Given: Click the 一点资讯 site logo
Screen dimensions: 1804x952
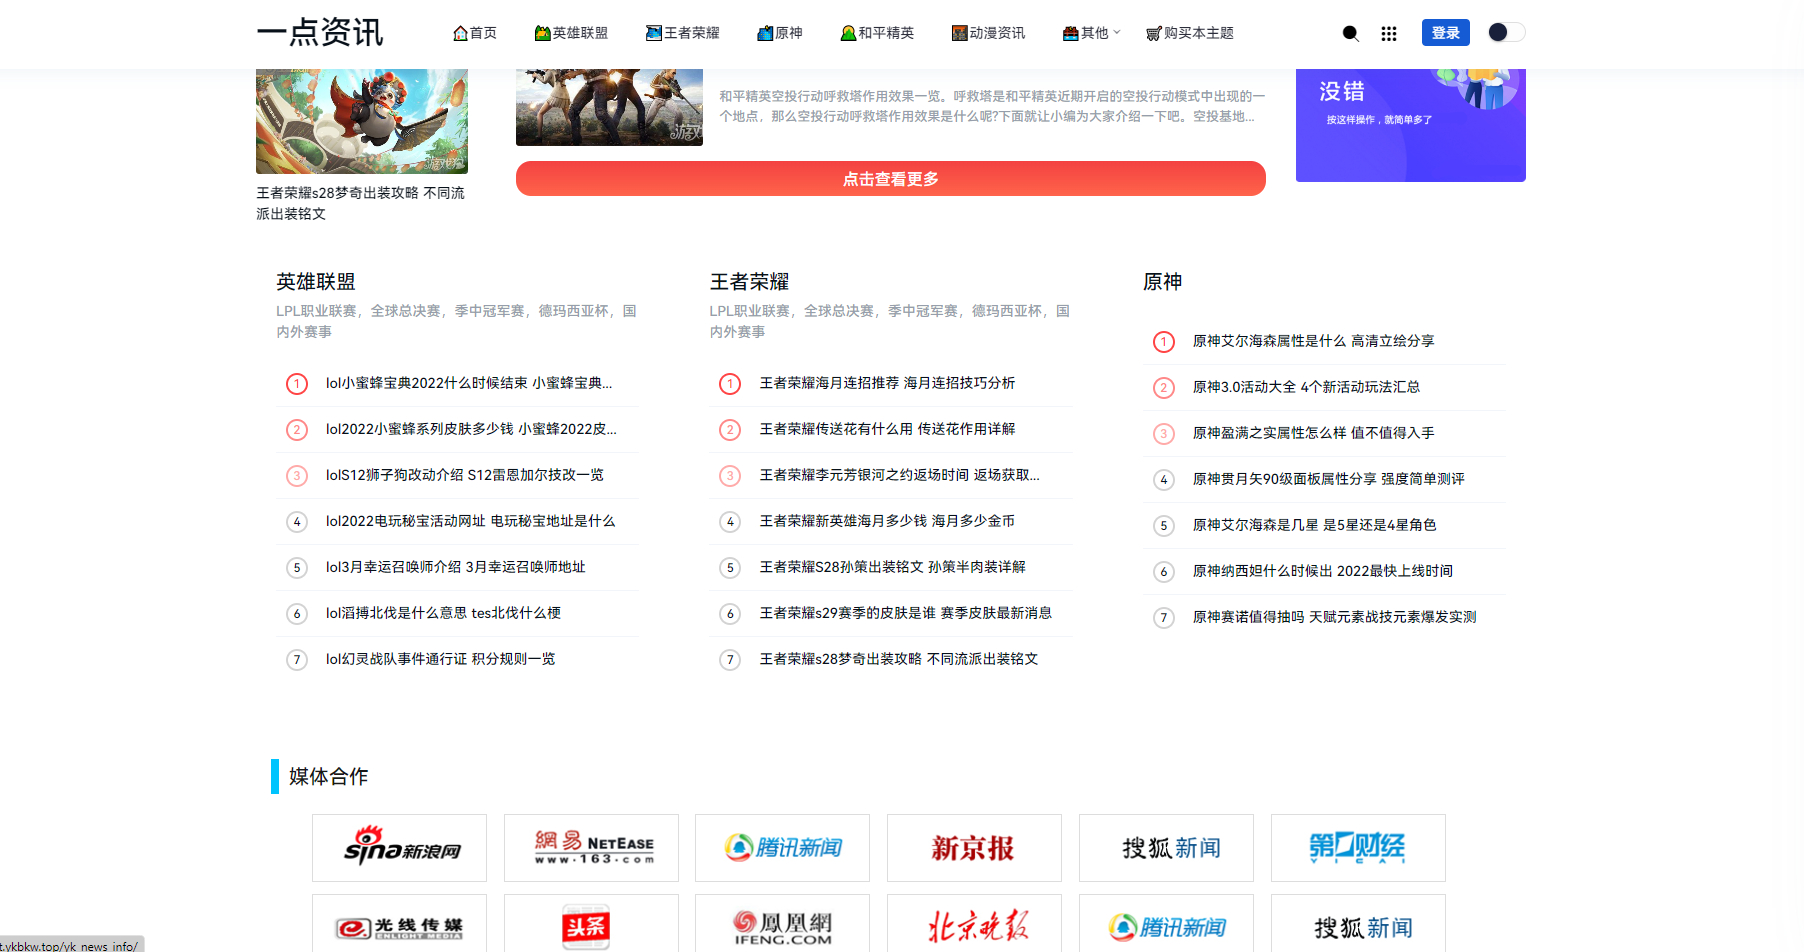Looking at the screenshot, I should (x=320, y=32).
